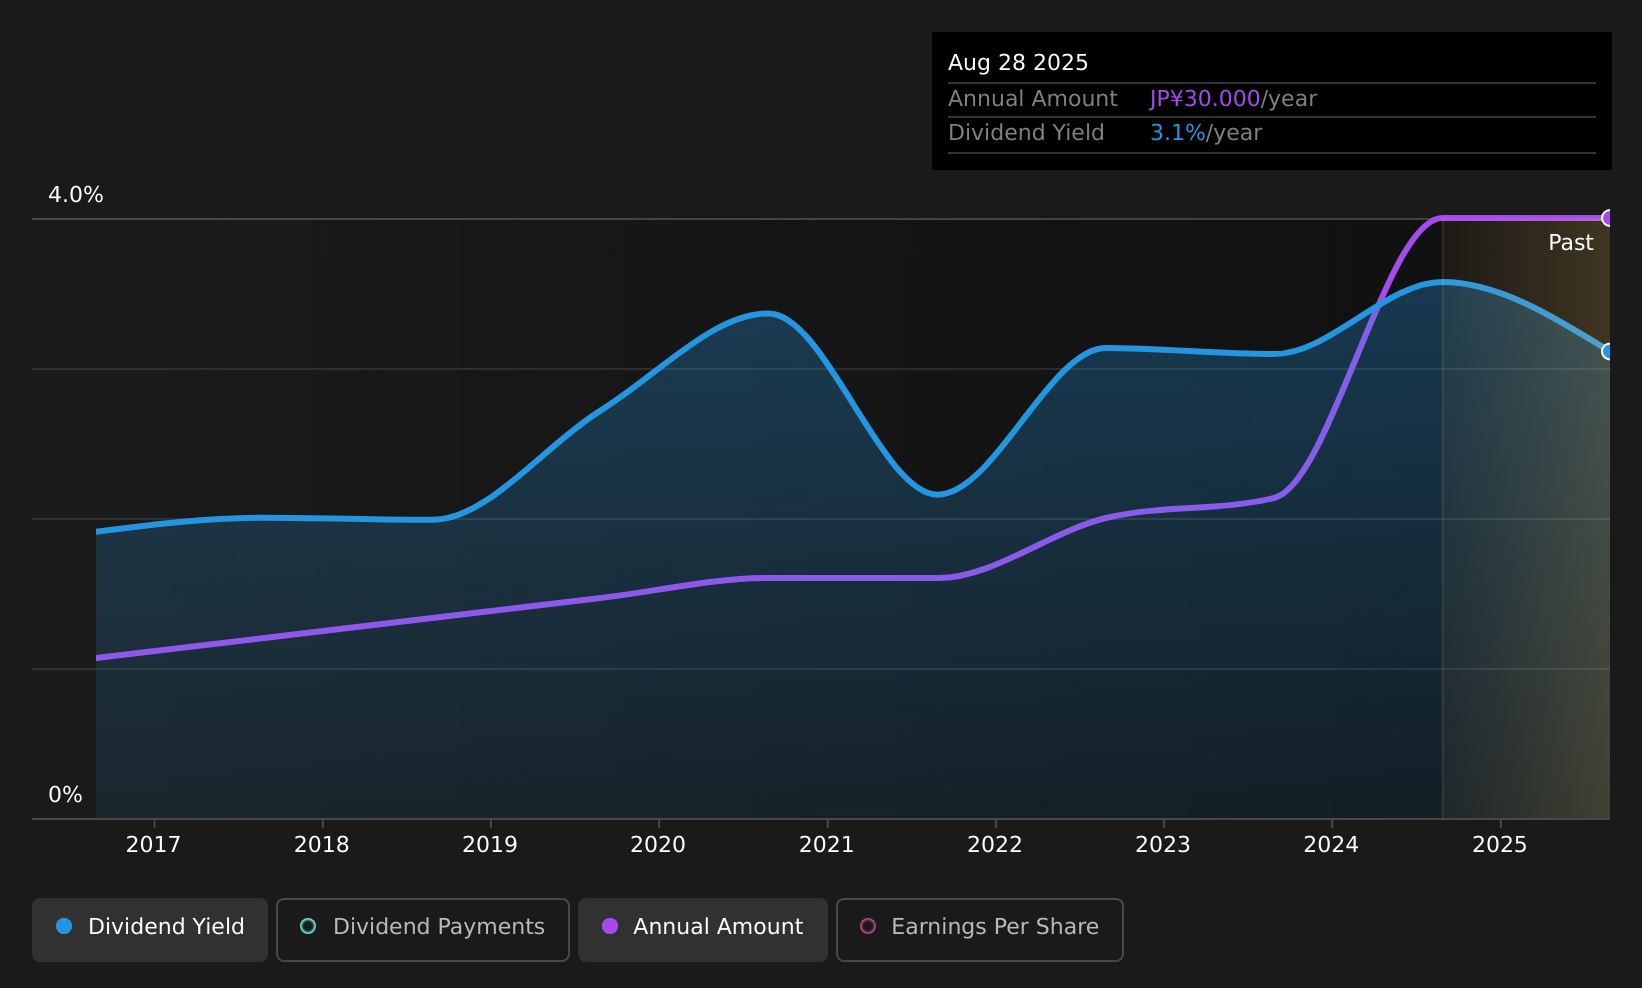
Task: Click the tooltip 'Annual Amount' label
Action: [1033, 99]
